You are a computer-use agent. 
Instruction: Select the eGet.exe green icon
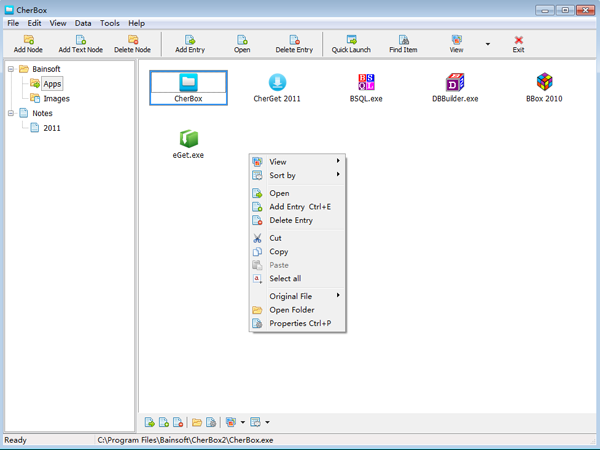(x=189, y=138)
